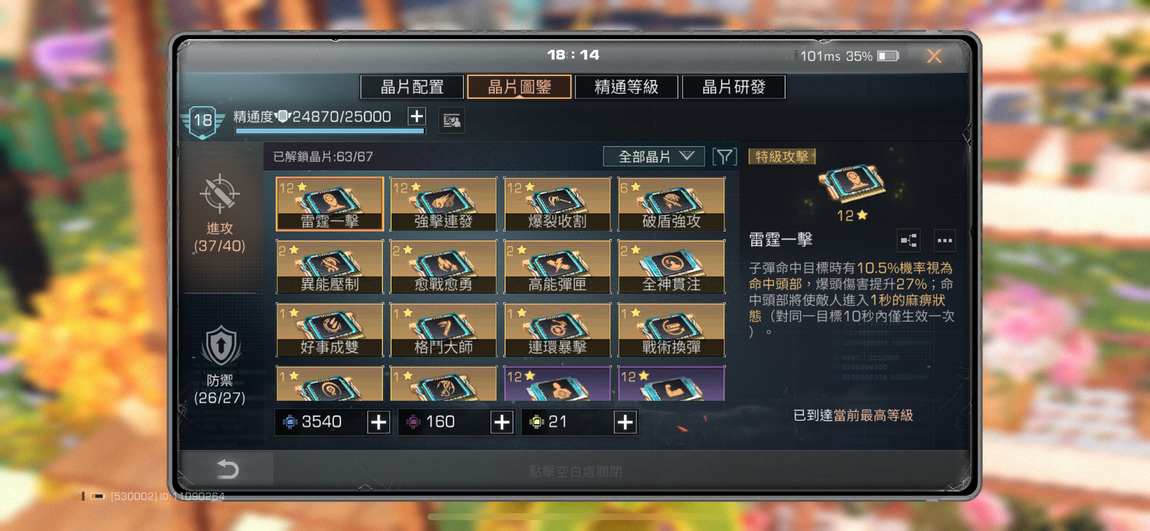This screenshot has height=531, width=1150.
Task: Open the filter funnel icon
Action: point(724,156)
